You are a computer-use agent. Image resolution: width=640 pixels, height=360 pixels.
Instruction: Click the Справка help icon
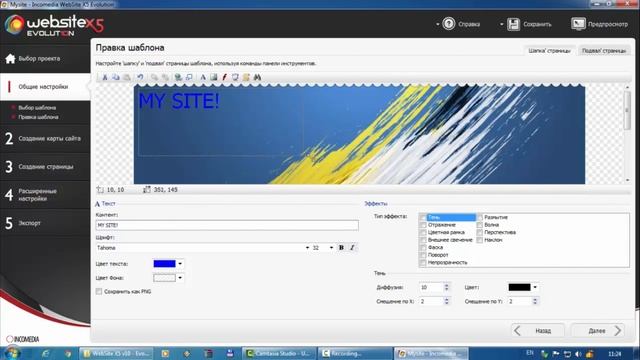point(449,24)
